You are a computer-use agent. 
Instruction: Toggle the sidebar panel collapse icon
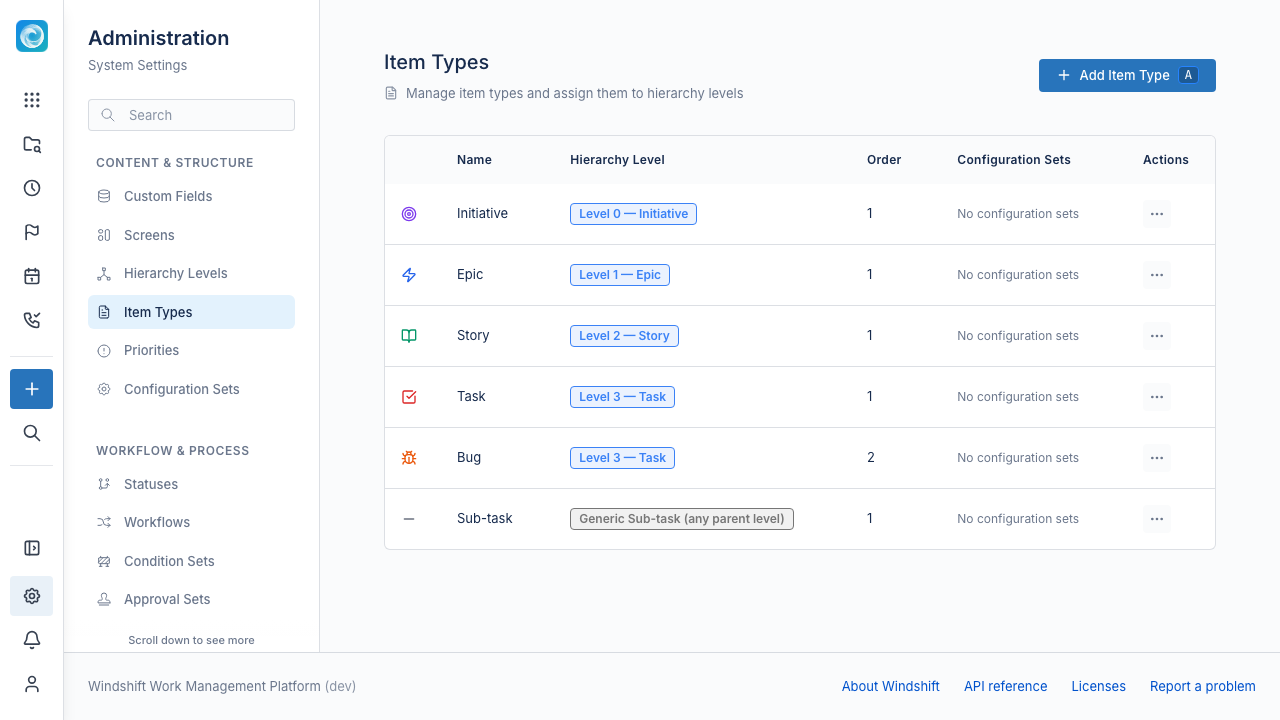coord(32,548)
